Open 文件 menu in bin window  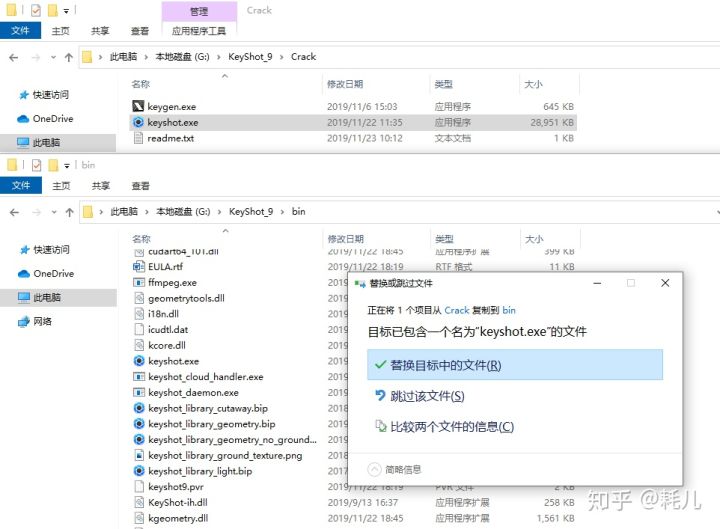point(21,186)
